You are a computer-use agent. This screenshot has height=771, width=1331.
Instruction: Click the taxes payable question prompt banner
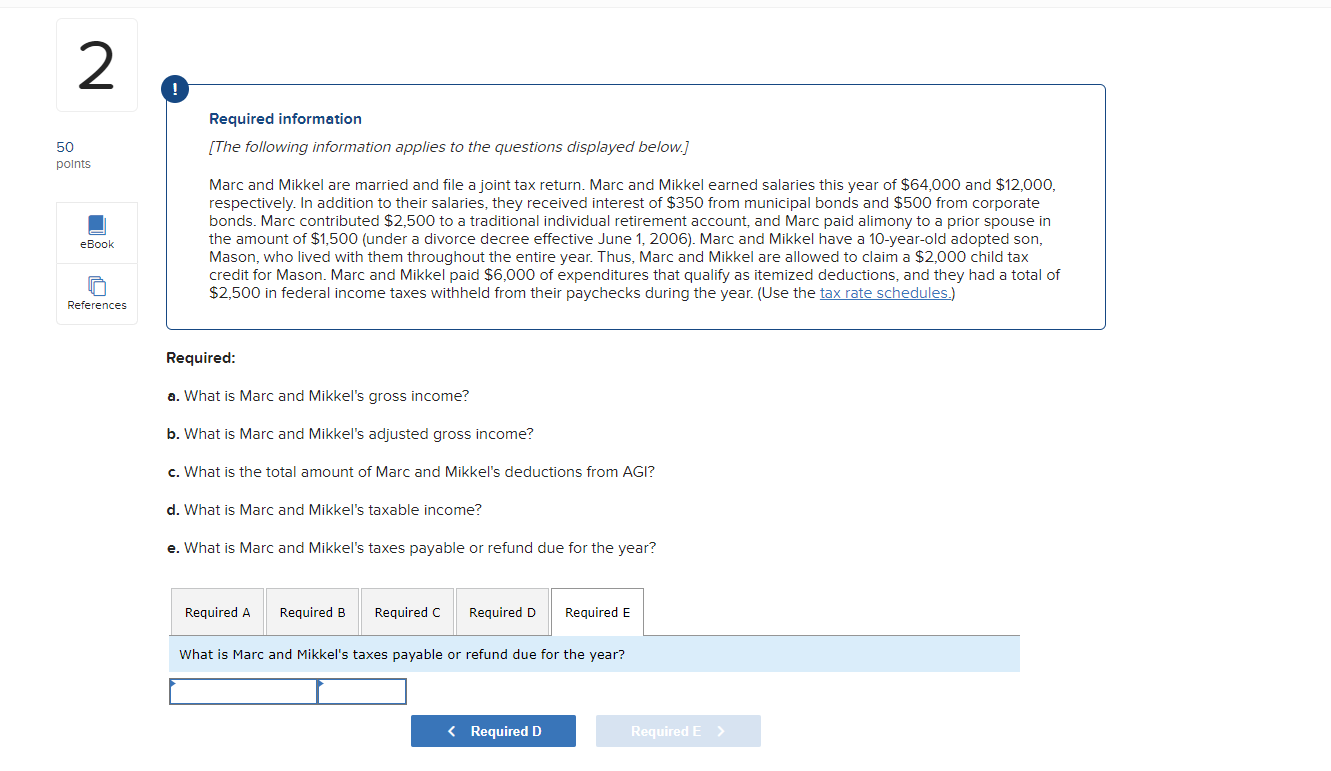pyautogui.click(x=594, y=653)
